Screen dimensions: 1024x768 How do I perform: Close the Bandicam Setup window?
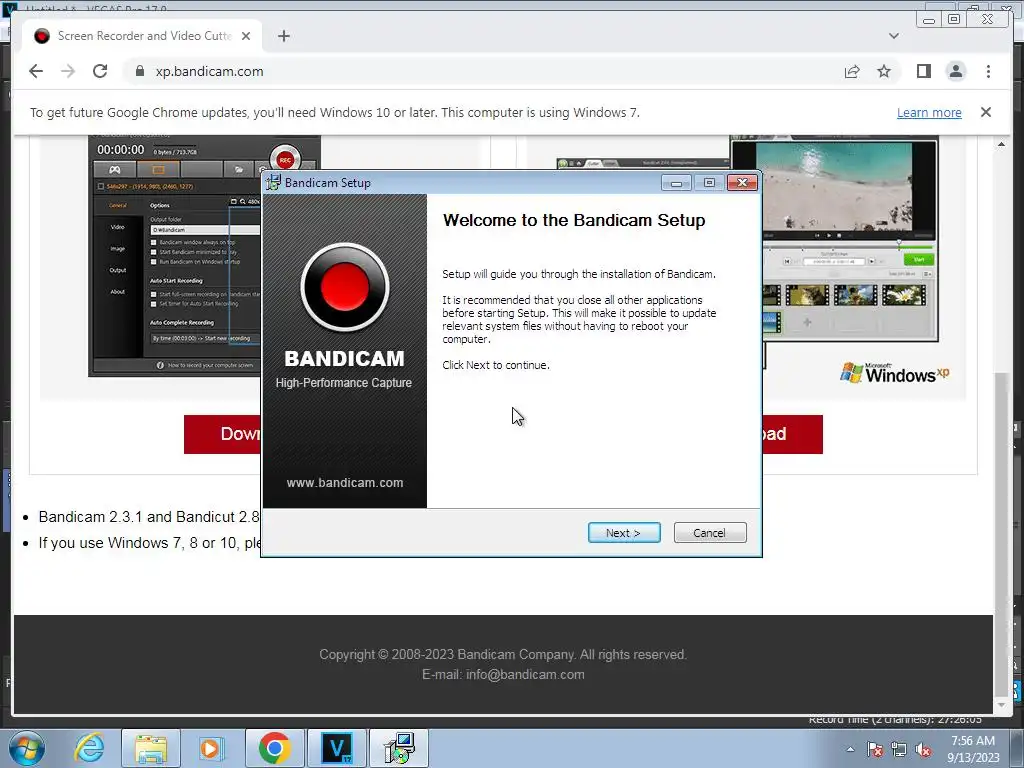[x=742, y=183]
